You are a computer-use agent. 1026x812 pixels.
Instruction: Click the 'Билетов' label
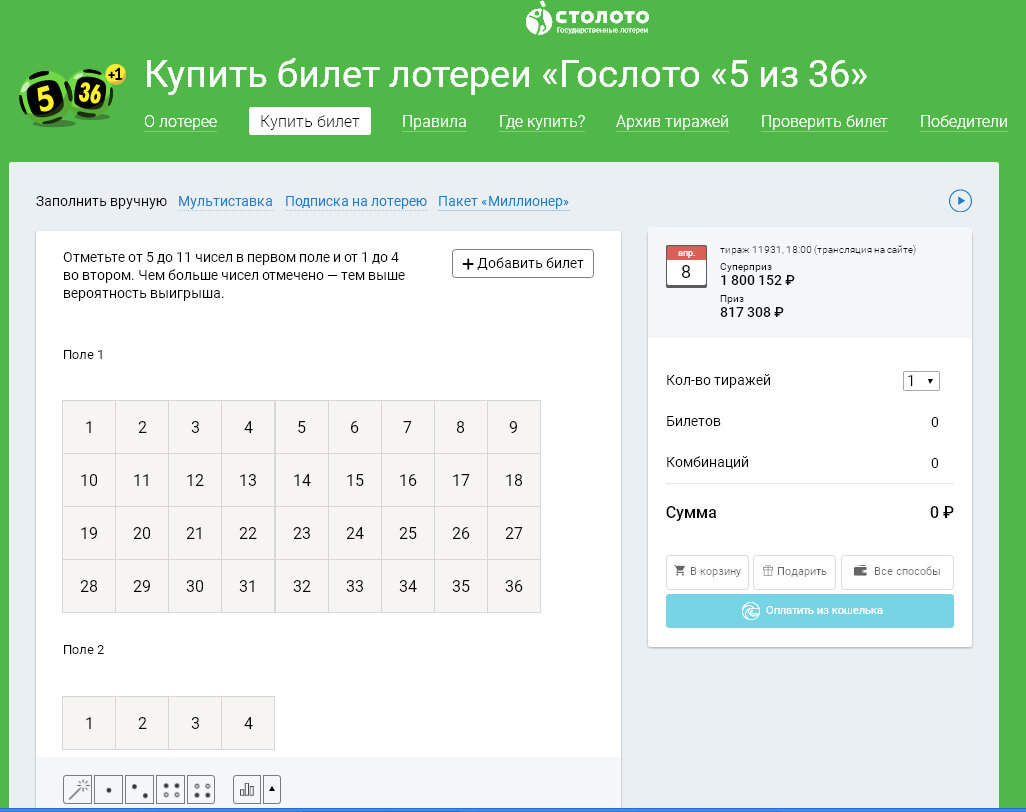693,421
